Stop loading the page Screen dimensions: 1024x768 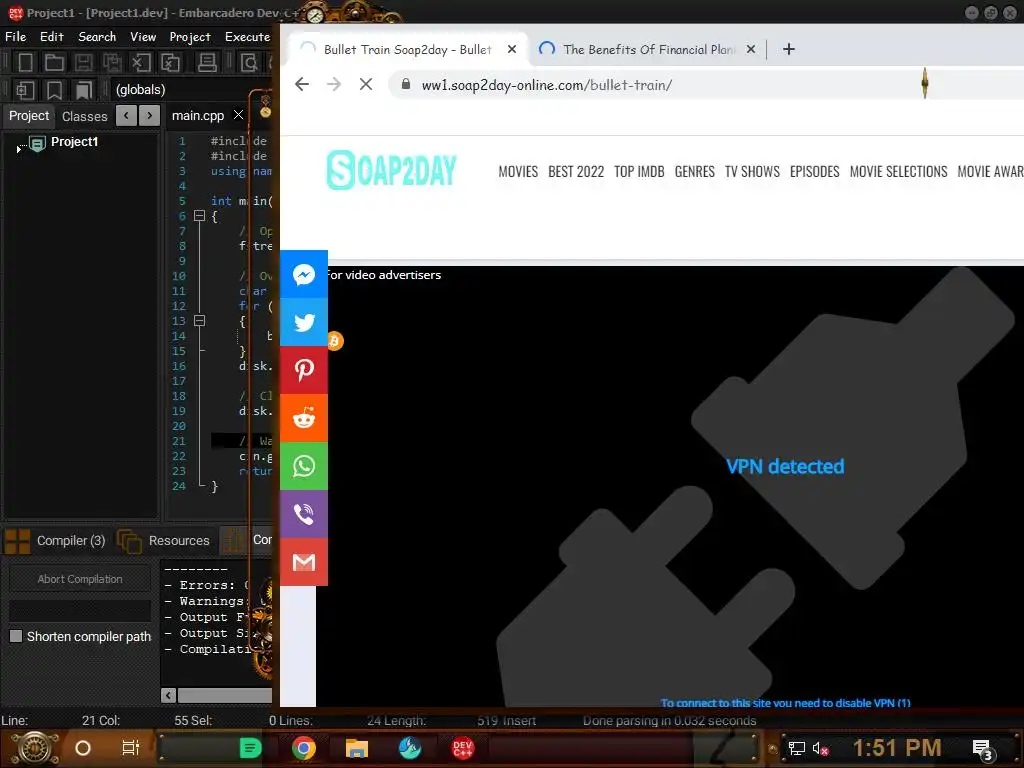[366, 84]
